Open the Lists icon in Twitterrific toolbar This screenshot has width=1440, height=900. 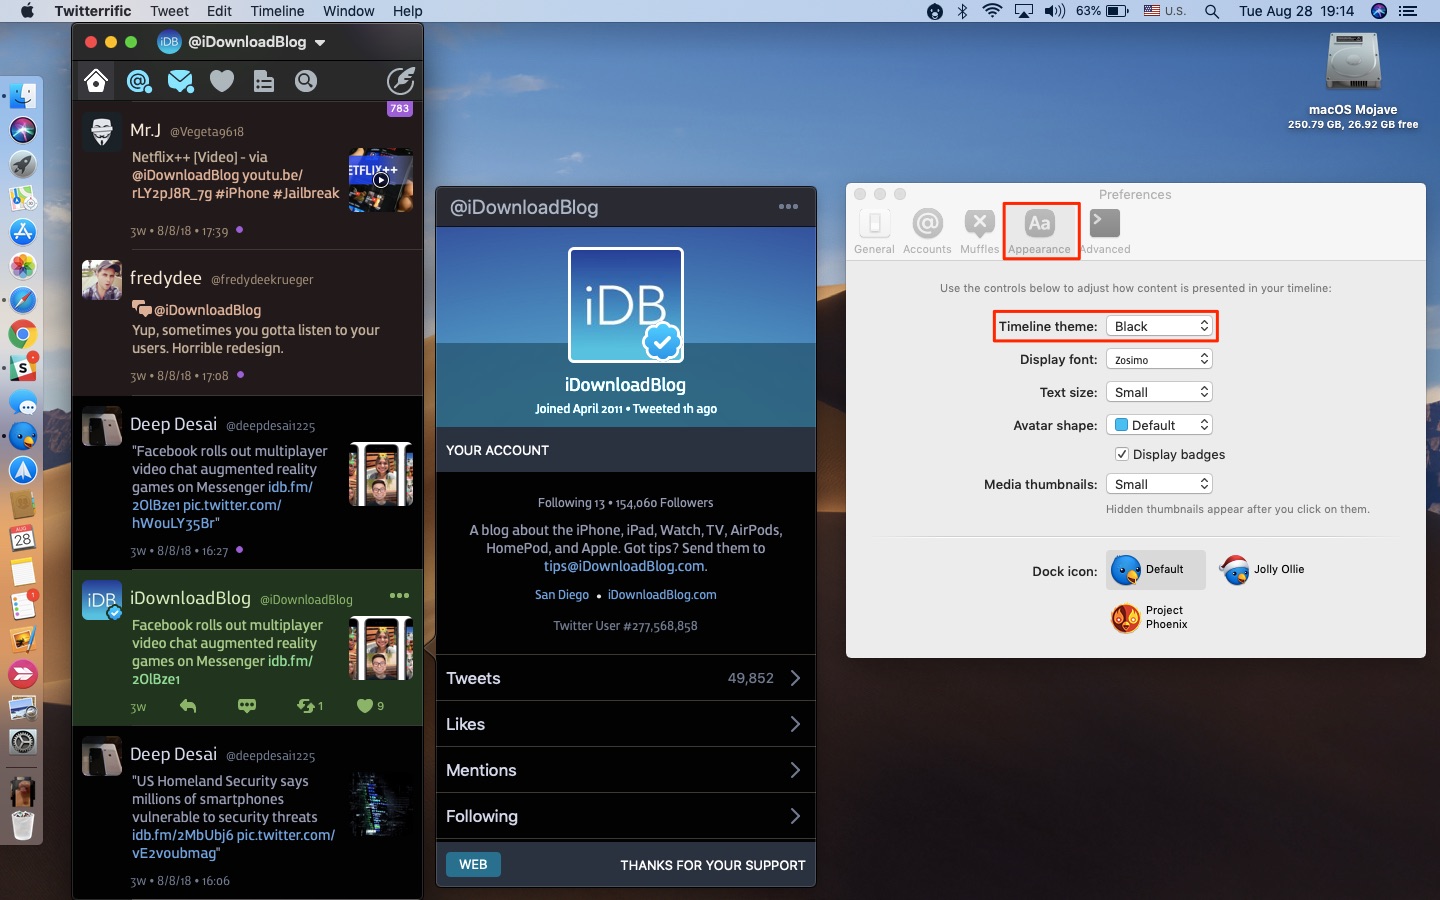264,81
